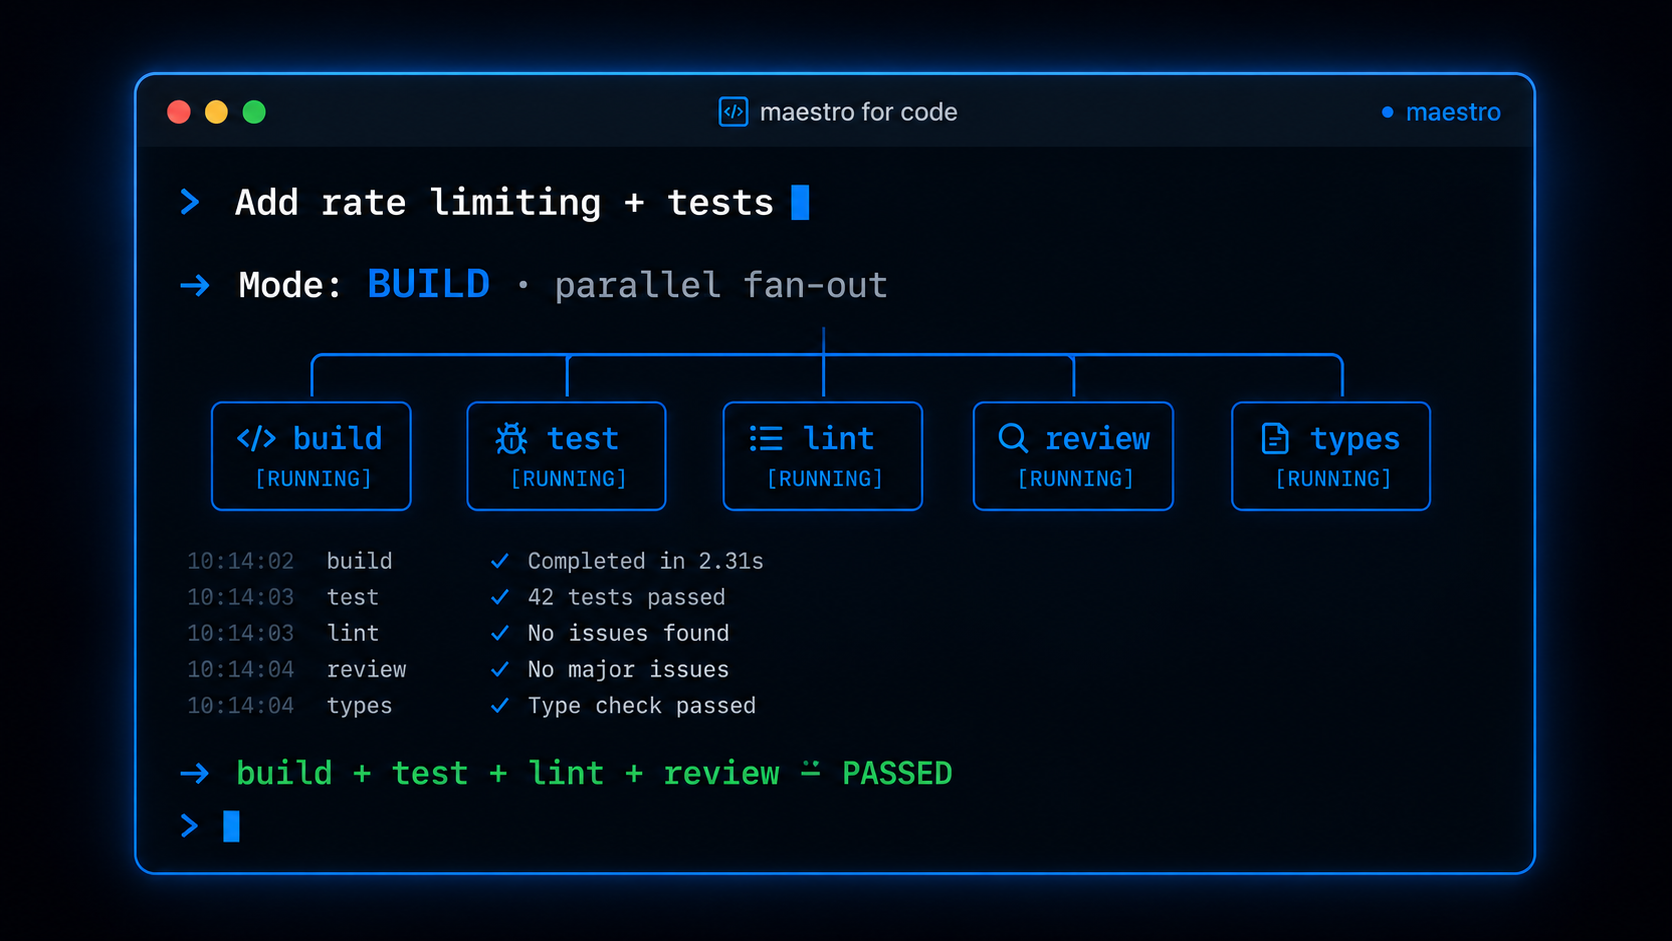Click the arrow icon before the PASSED summary
The height and width of the screenshot is (941, 1672).
(195, 773)
